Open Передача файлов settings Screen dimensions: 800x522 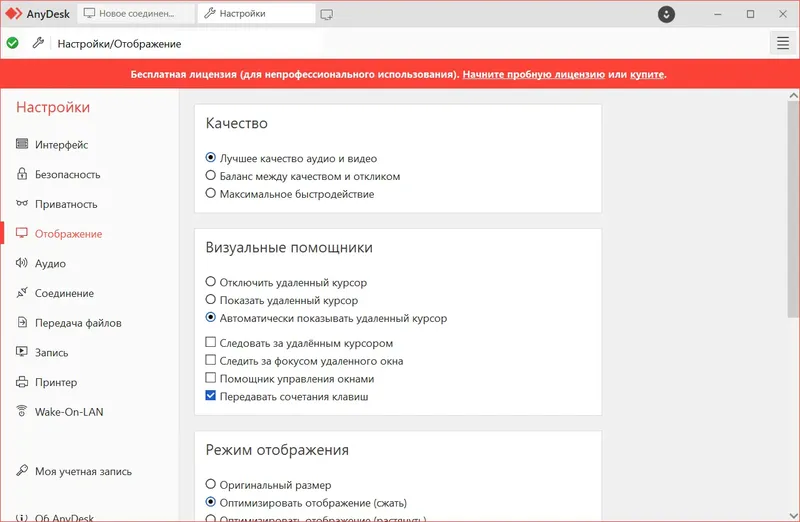[78, 323]
